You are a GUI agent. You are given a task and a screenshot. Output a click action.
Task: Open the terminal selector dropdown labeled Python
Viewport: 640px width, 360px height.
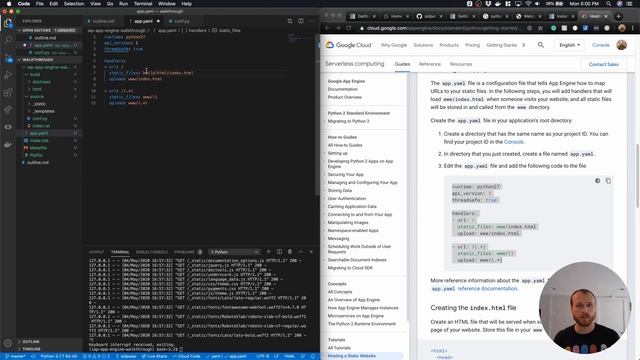[x=234, y=252]
